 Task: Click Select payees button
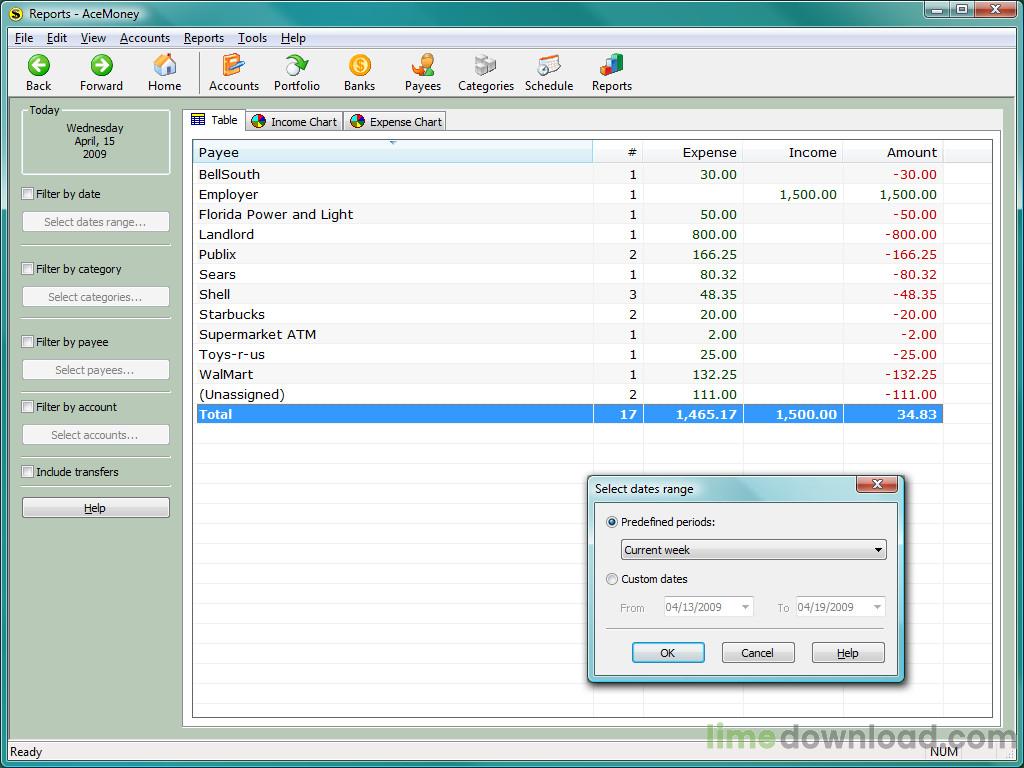tap(95, 370)
